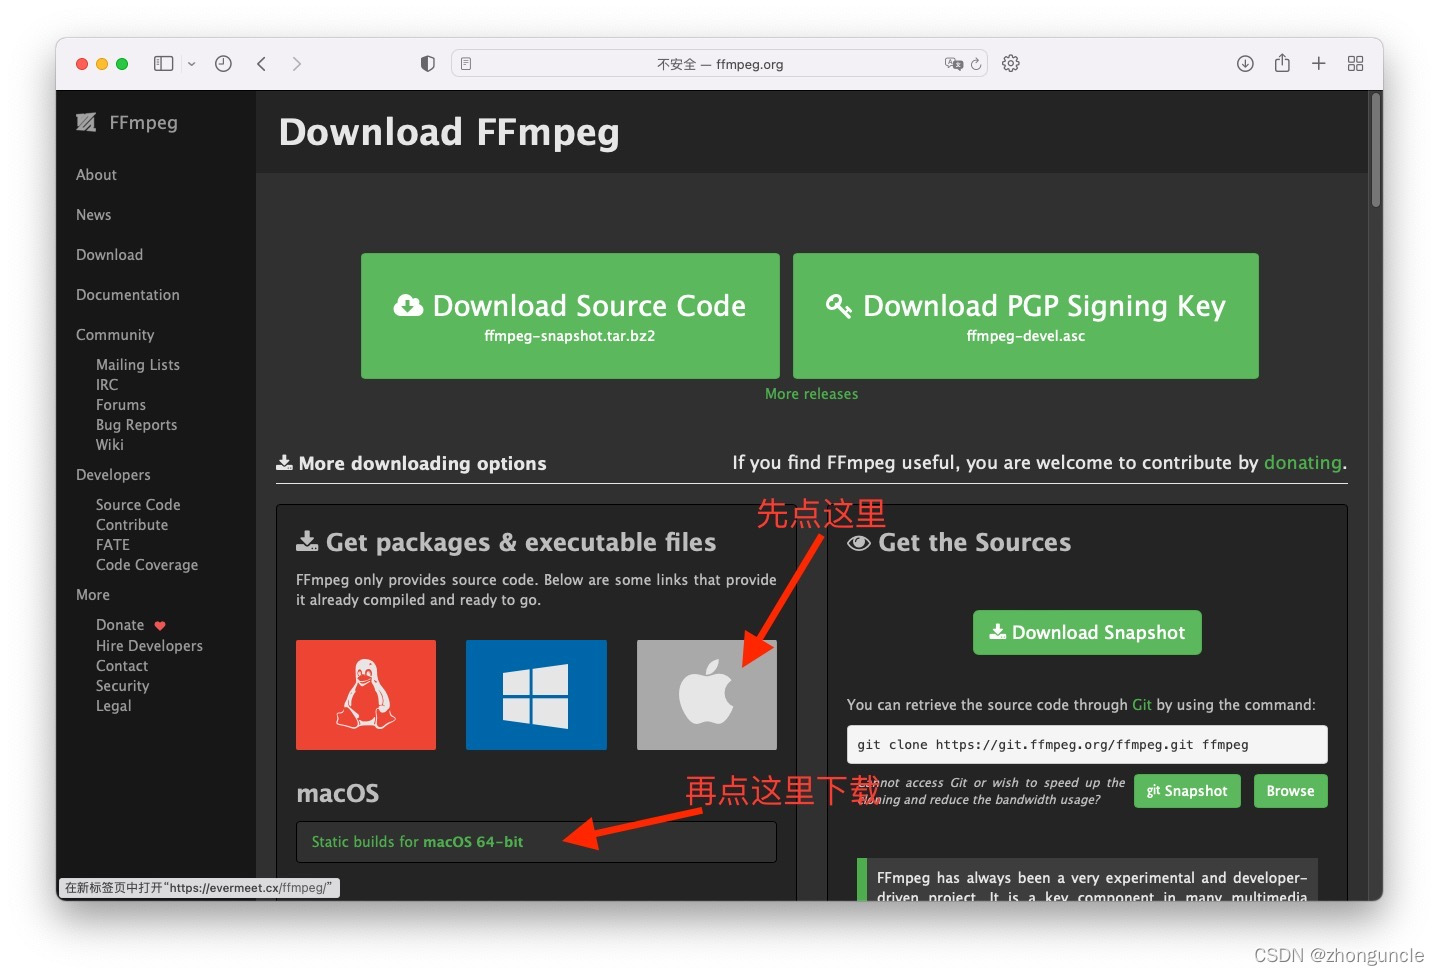
Task: Click the Download Snapshot button
Action: click(x=1087, y=633)
